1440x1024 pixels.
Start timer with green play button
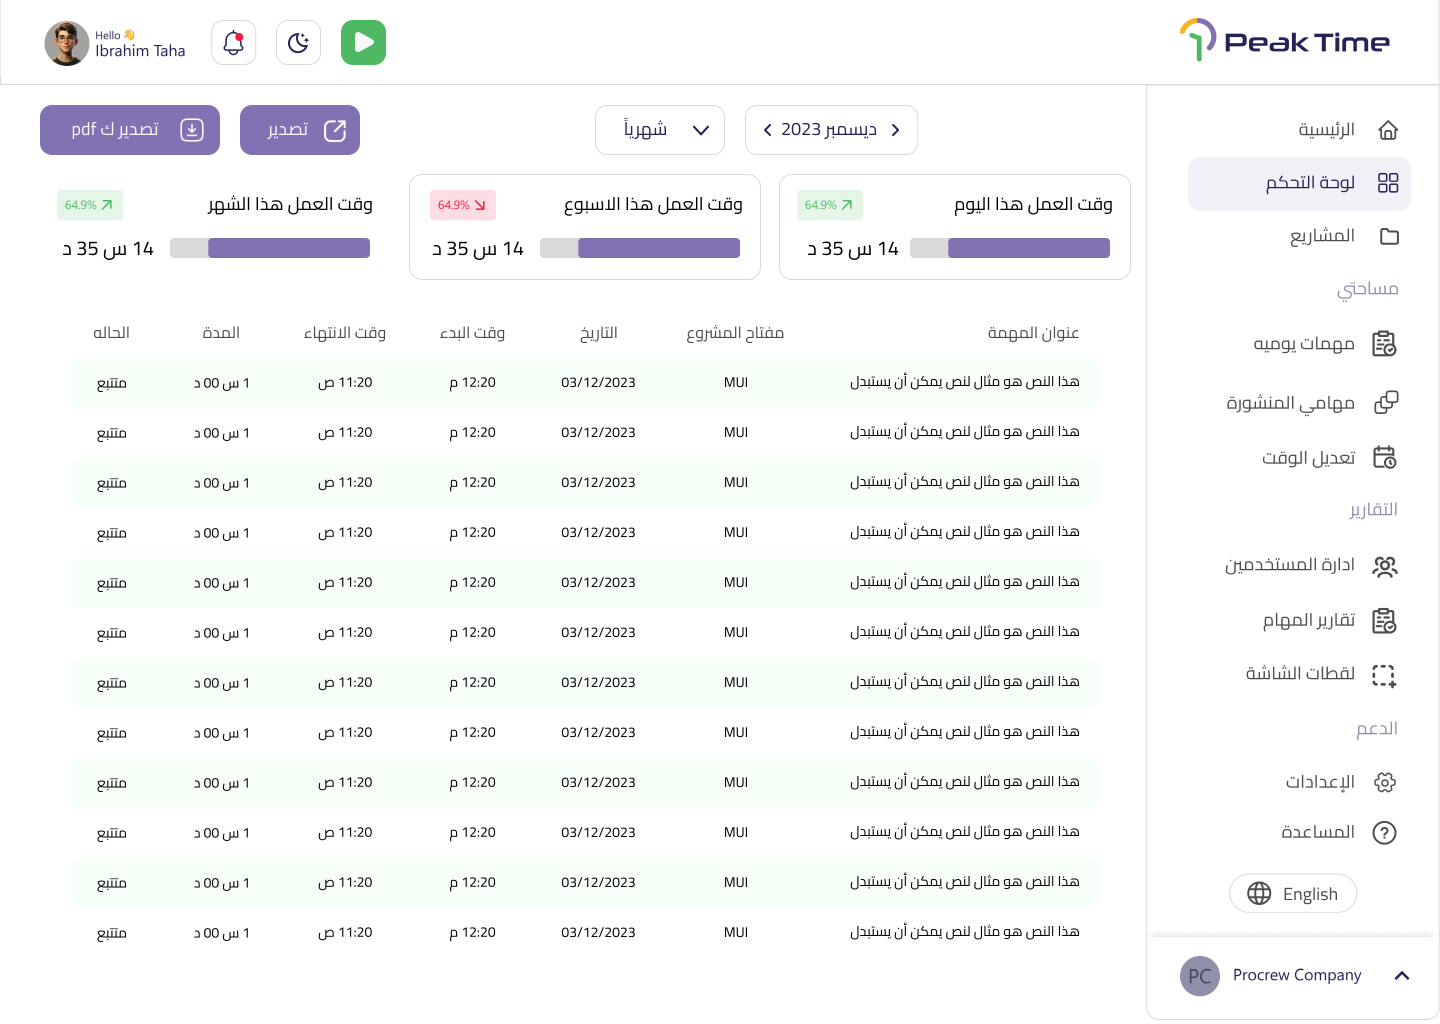coord(363,43)
